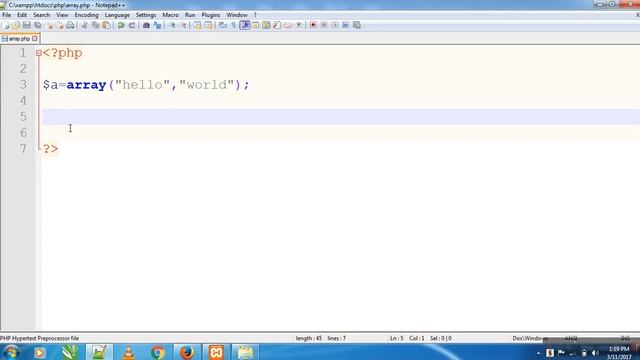Collapse the PHP block fold marker on line 1
The width and height of the screenshot is (640, 360).
39,53
